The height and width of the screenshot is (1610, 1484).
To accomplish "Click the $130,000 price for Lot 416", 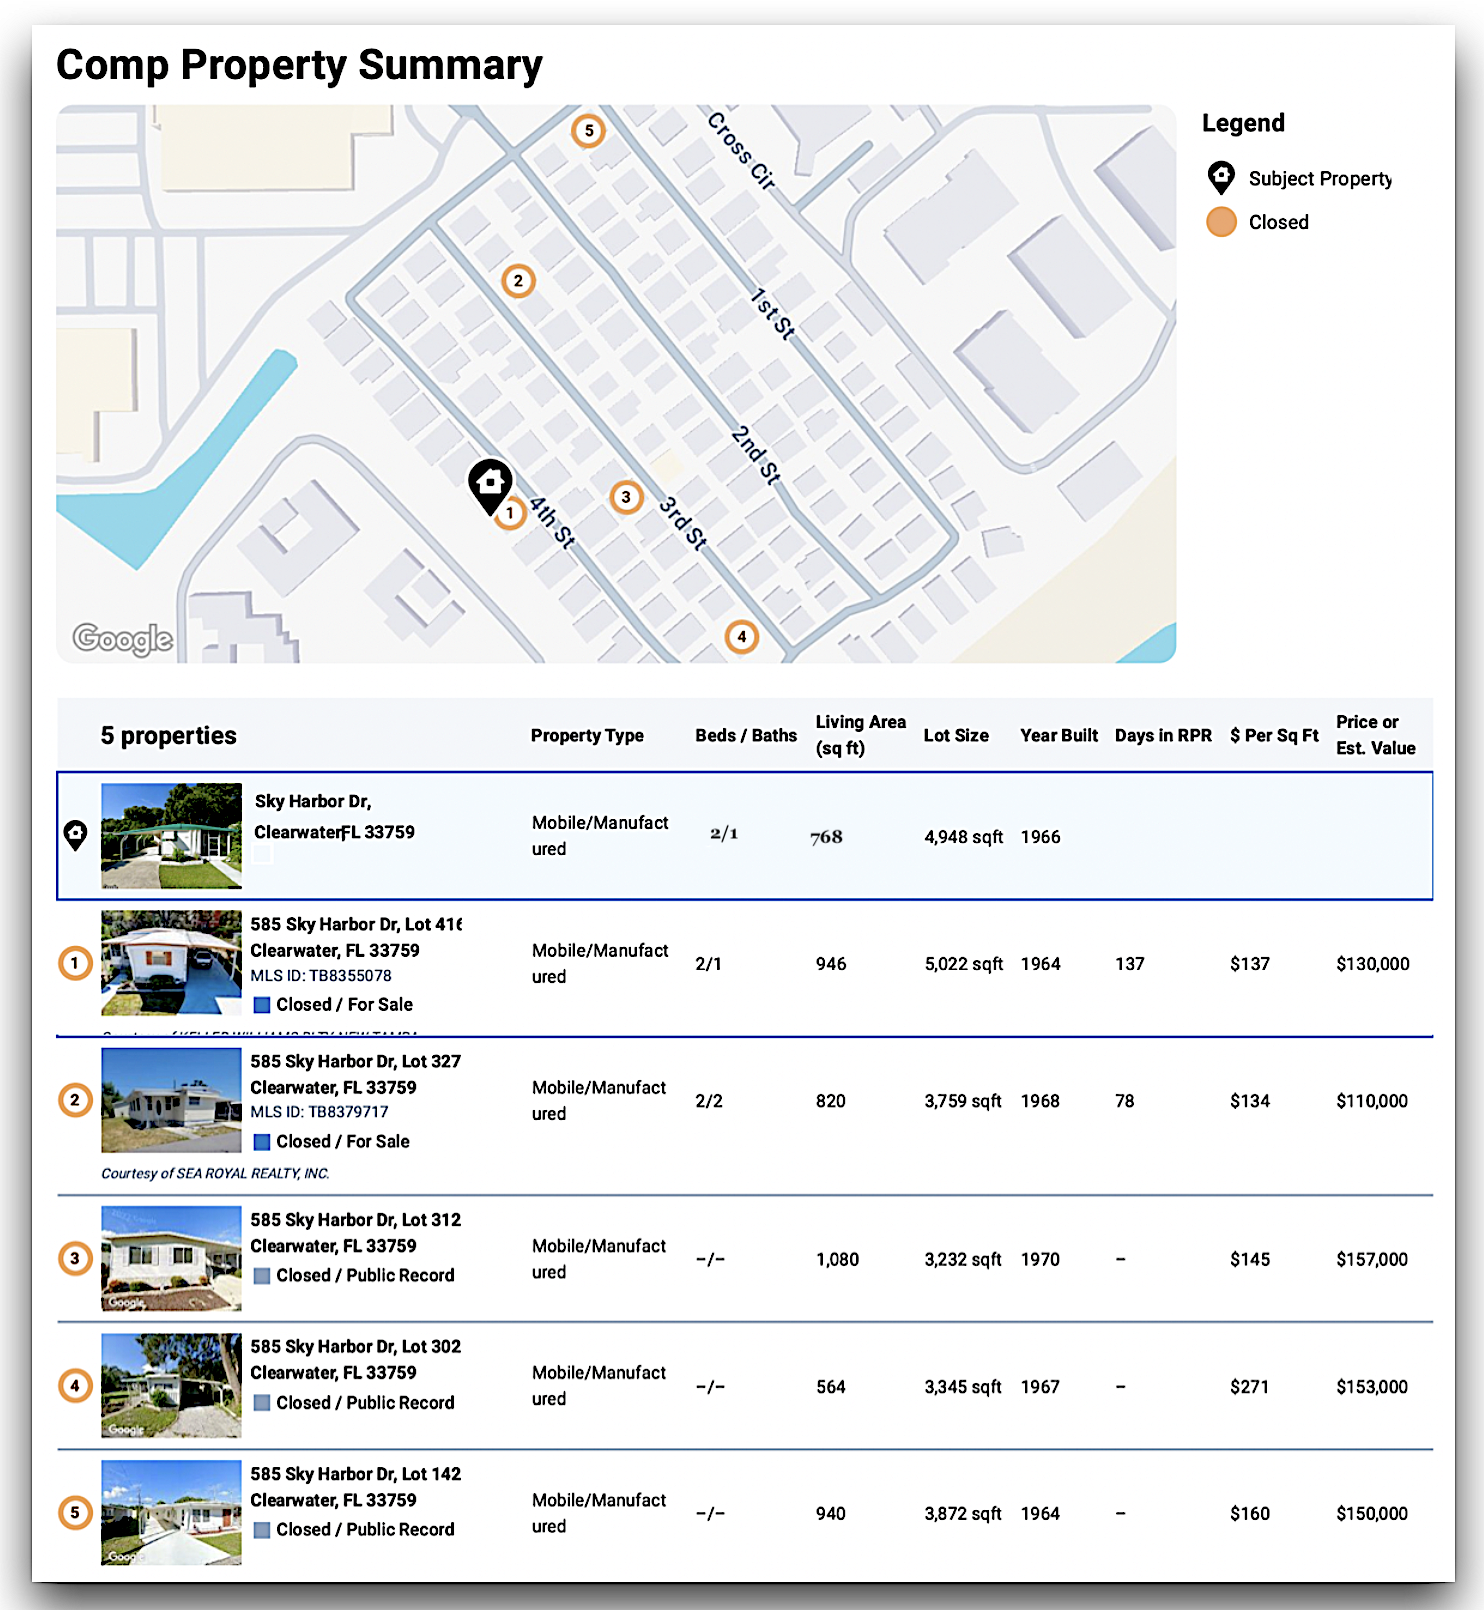I will (1373, 964).
